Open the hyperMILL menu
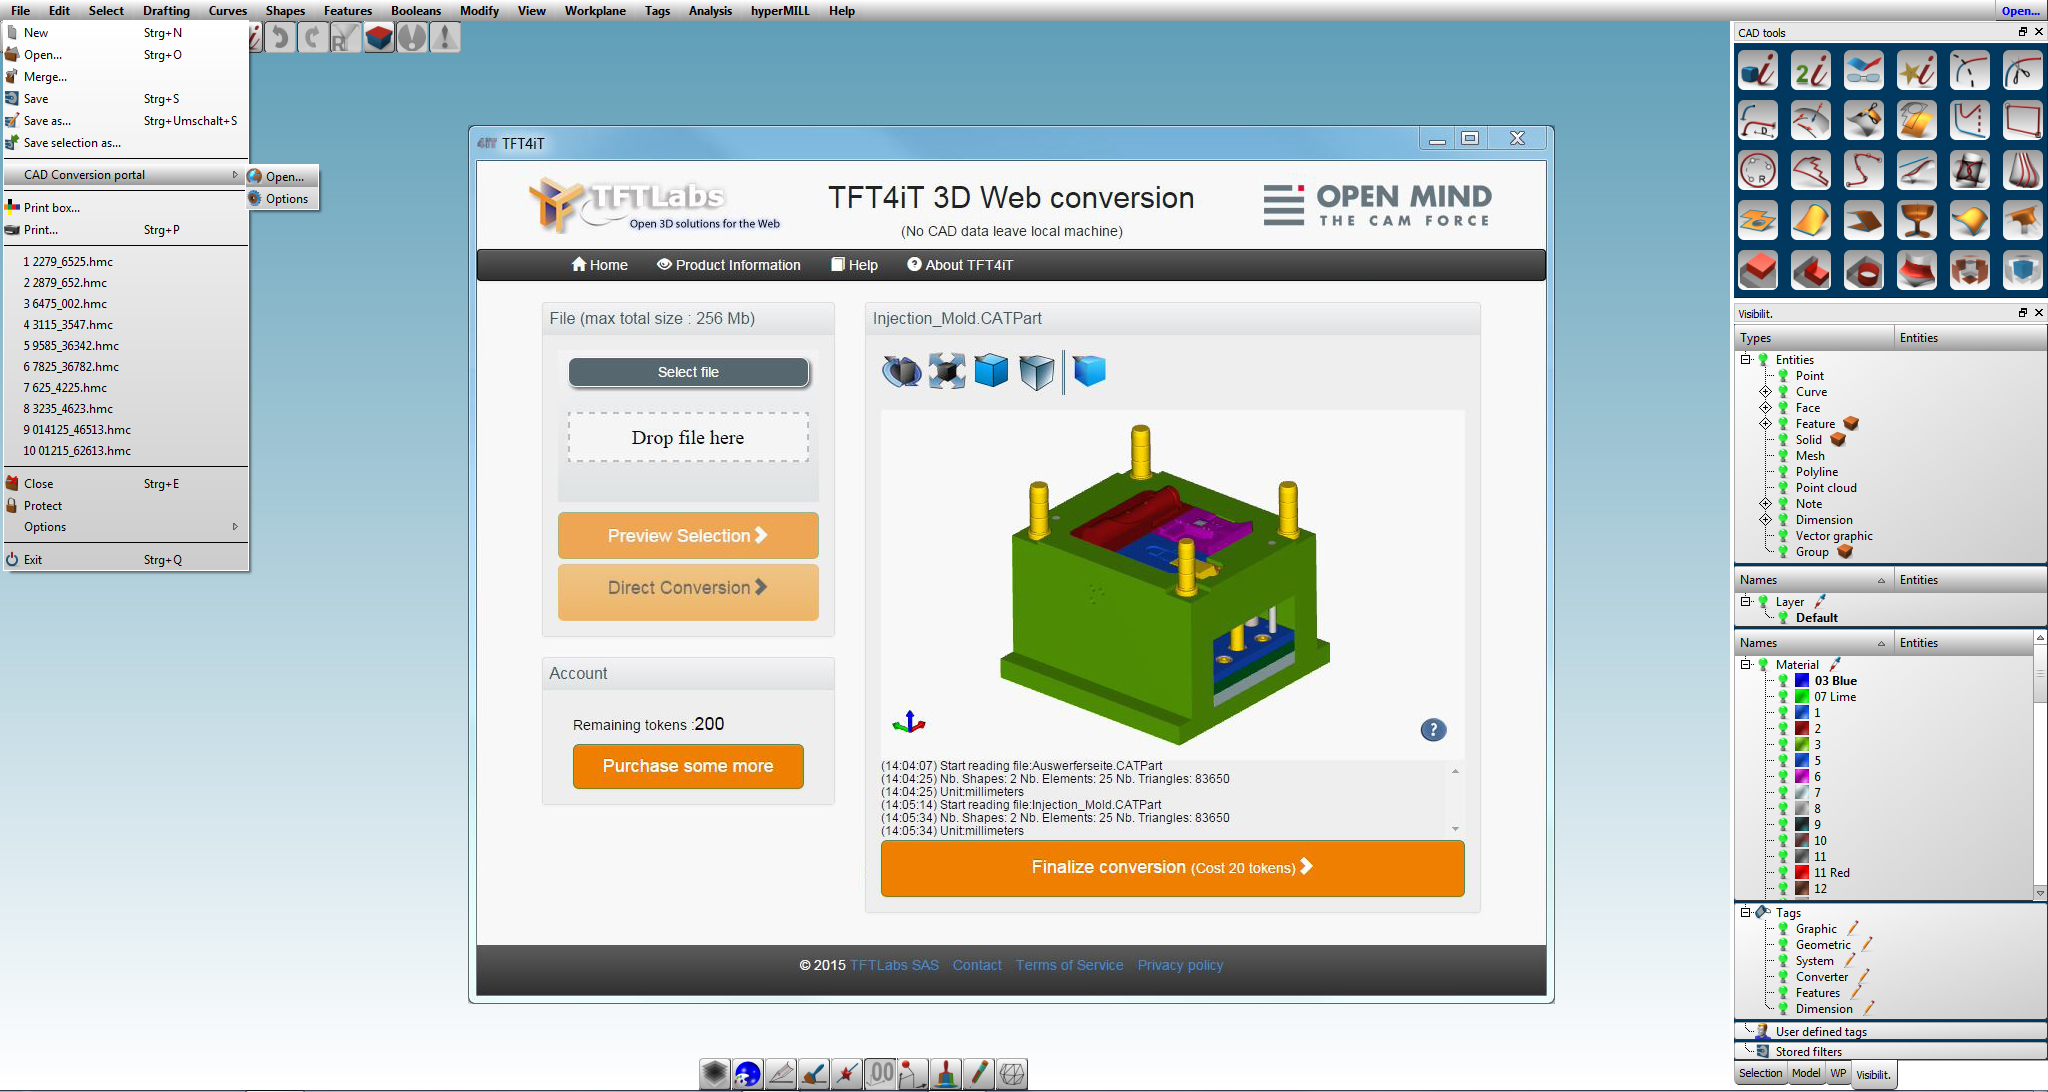Image resolution: width=2048 pixels, height=1092 pixels. 779,11
